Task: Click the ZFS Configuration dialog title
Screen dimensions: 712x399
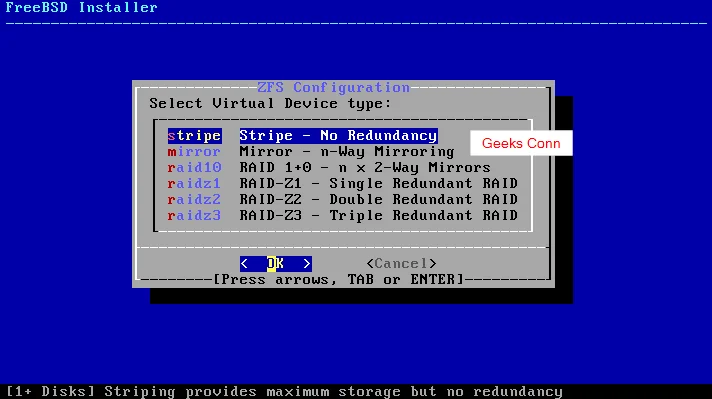Action: [x=334, y=87]
